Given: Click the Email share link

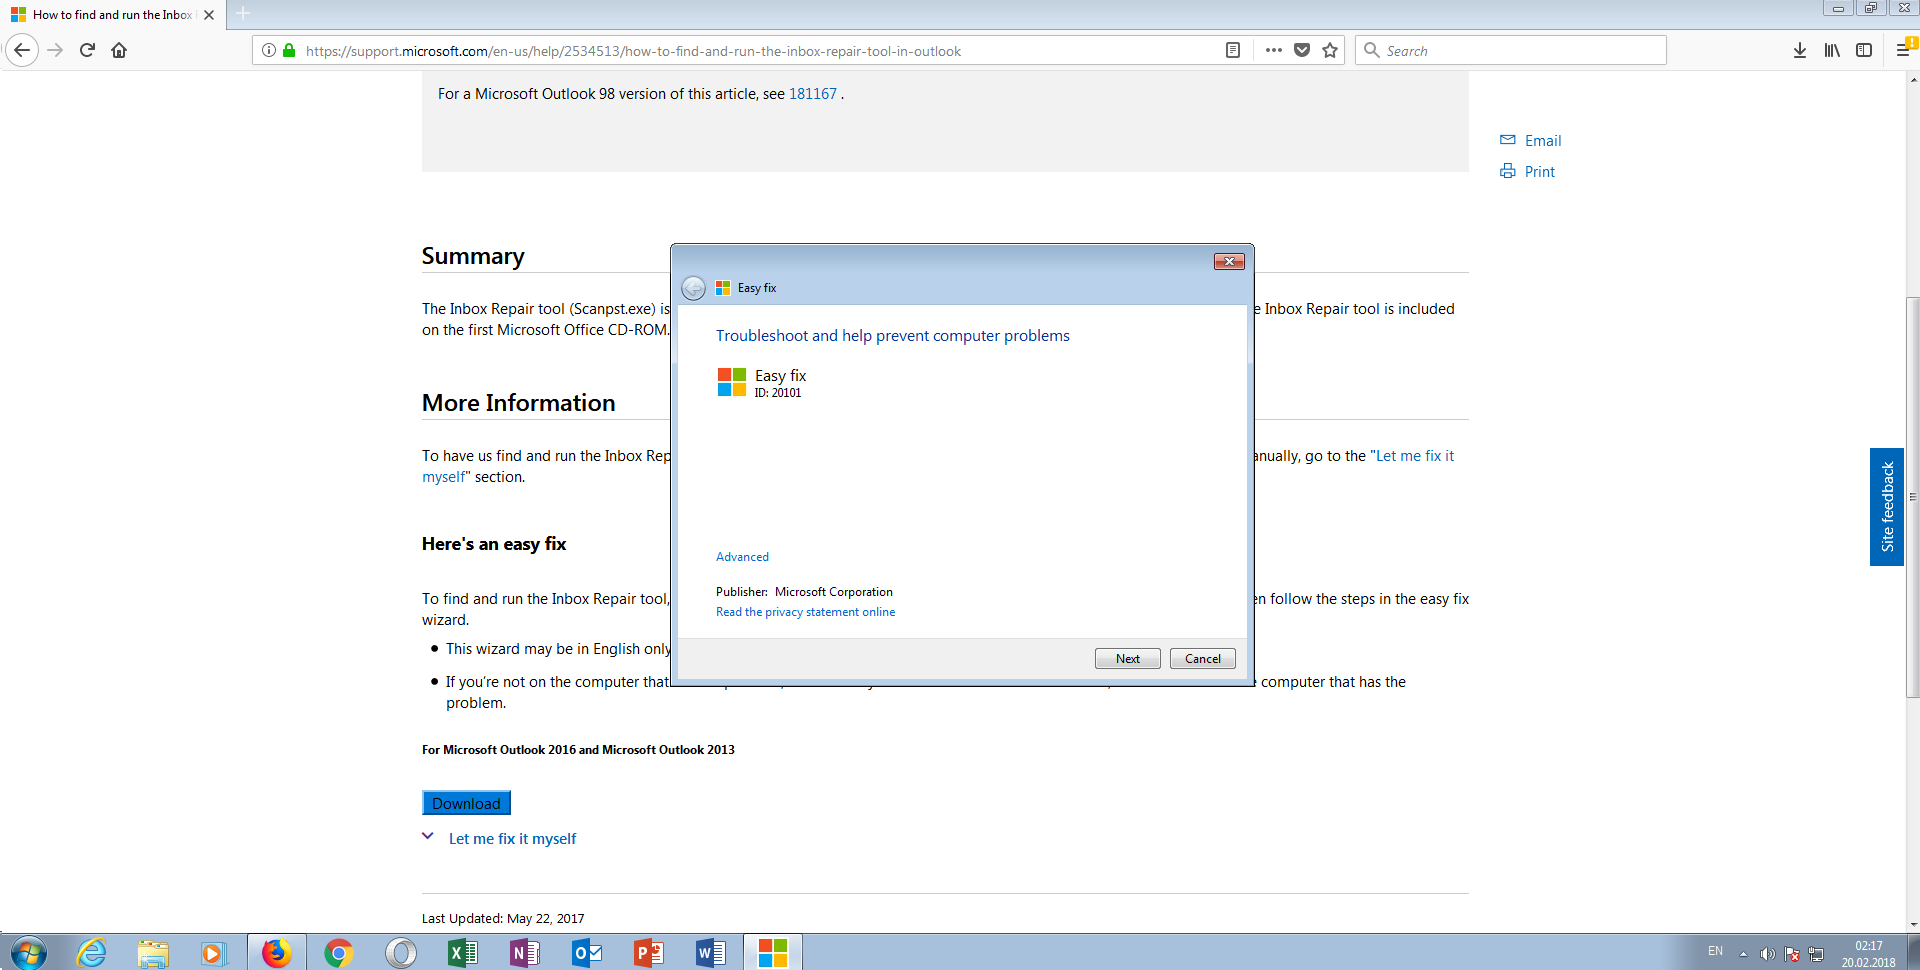Looking at the screenshot, I should [1530, 141].
